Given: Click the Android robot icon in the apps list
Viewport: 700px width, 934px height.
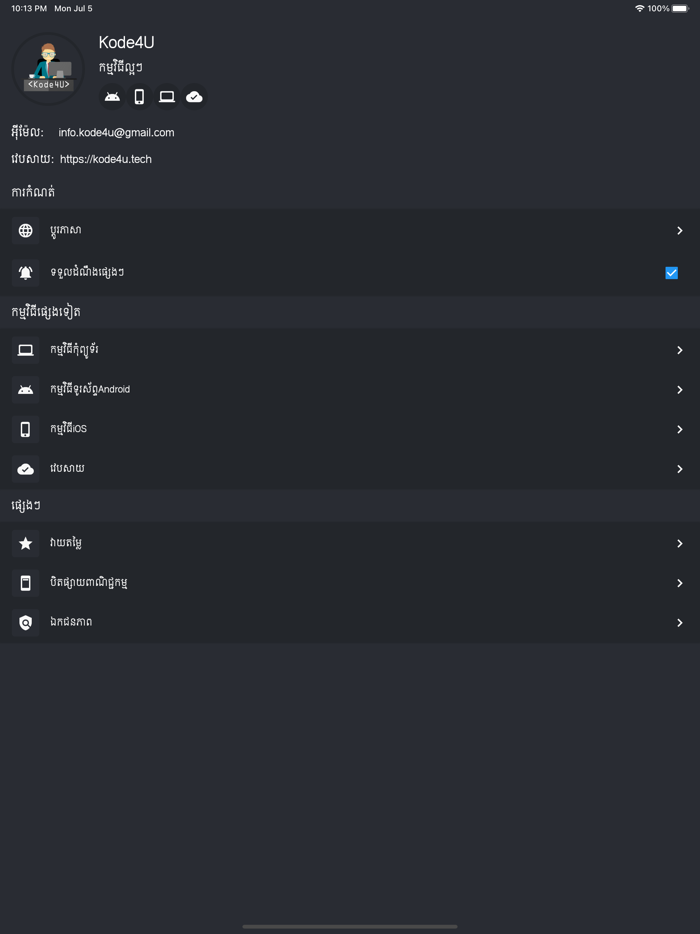Looking at the screenshot, I should [x=26, y=390].
